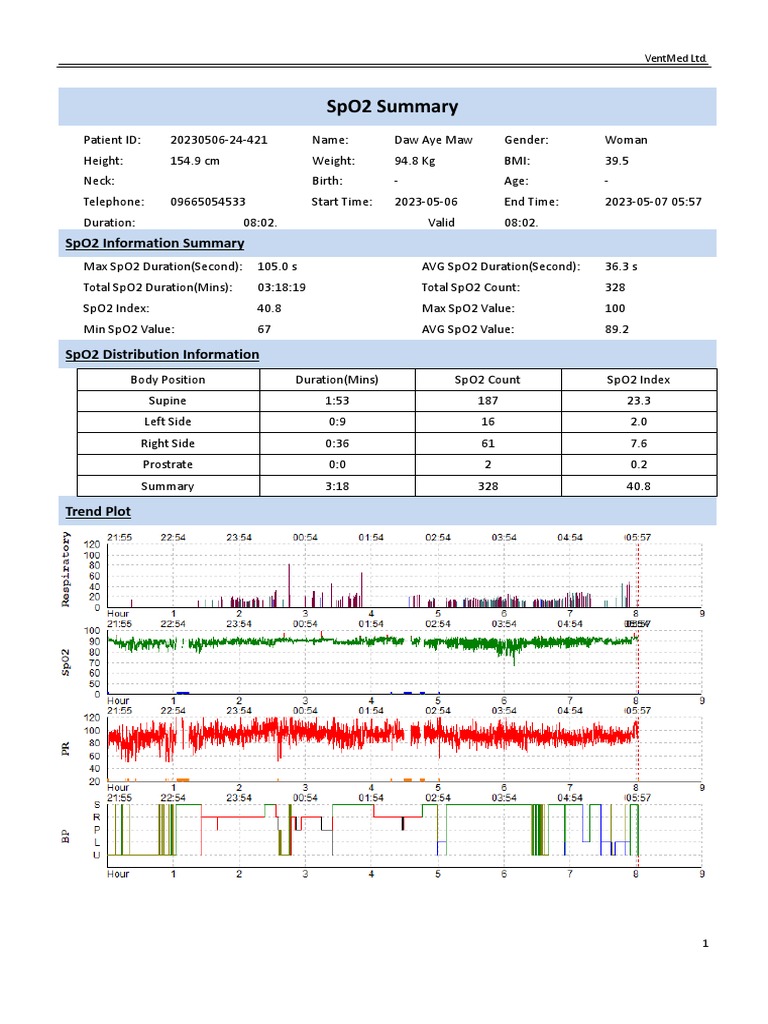The height and width of the screenshot is (1024, 768).
Task: Click Summary duration 3:18
Action: click(x=337, y=487)
